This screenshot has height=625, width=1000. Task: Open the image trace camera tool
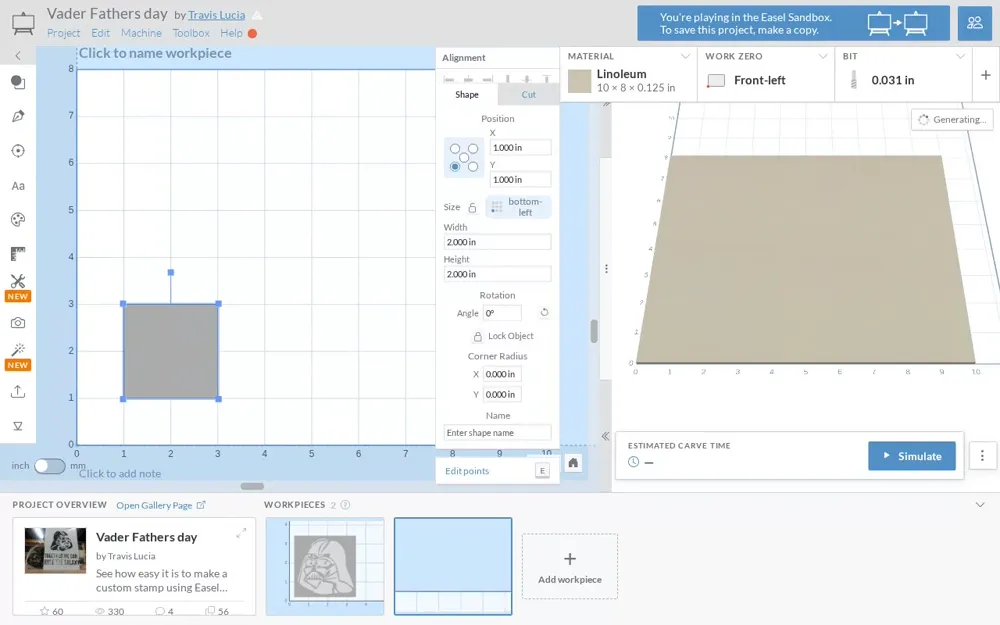[18, 323]
